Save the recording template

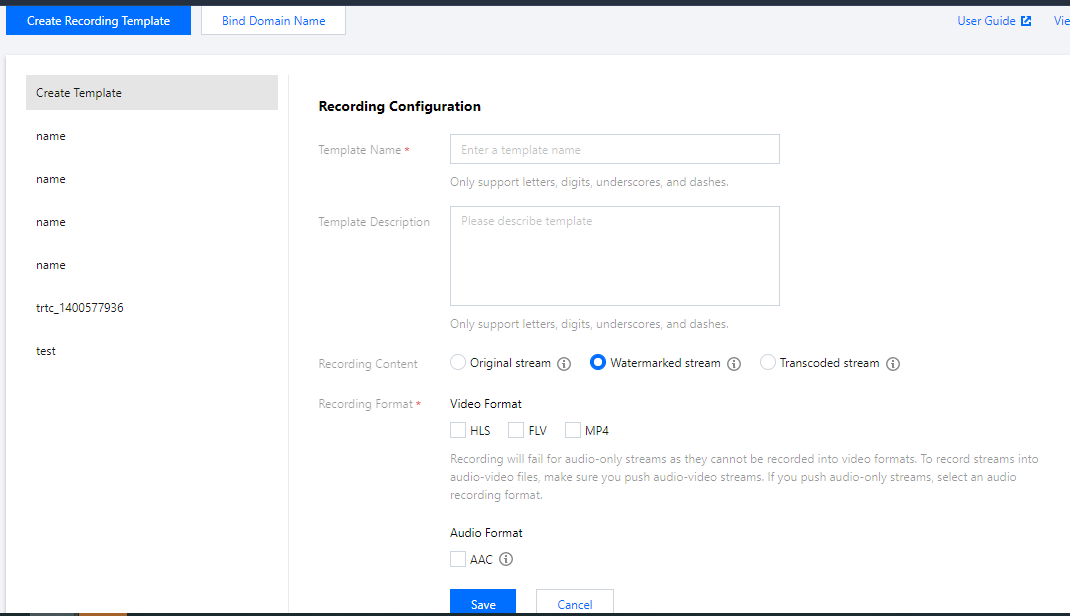pos(483,604)
